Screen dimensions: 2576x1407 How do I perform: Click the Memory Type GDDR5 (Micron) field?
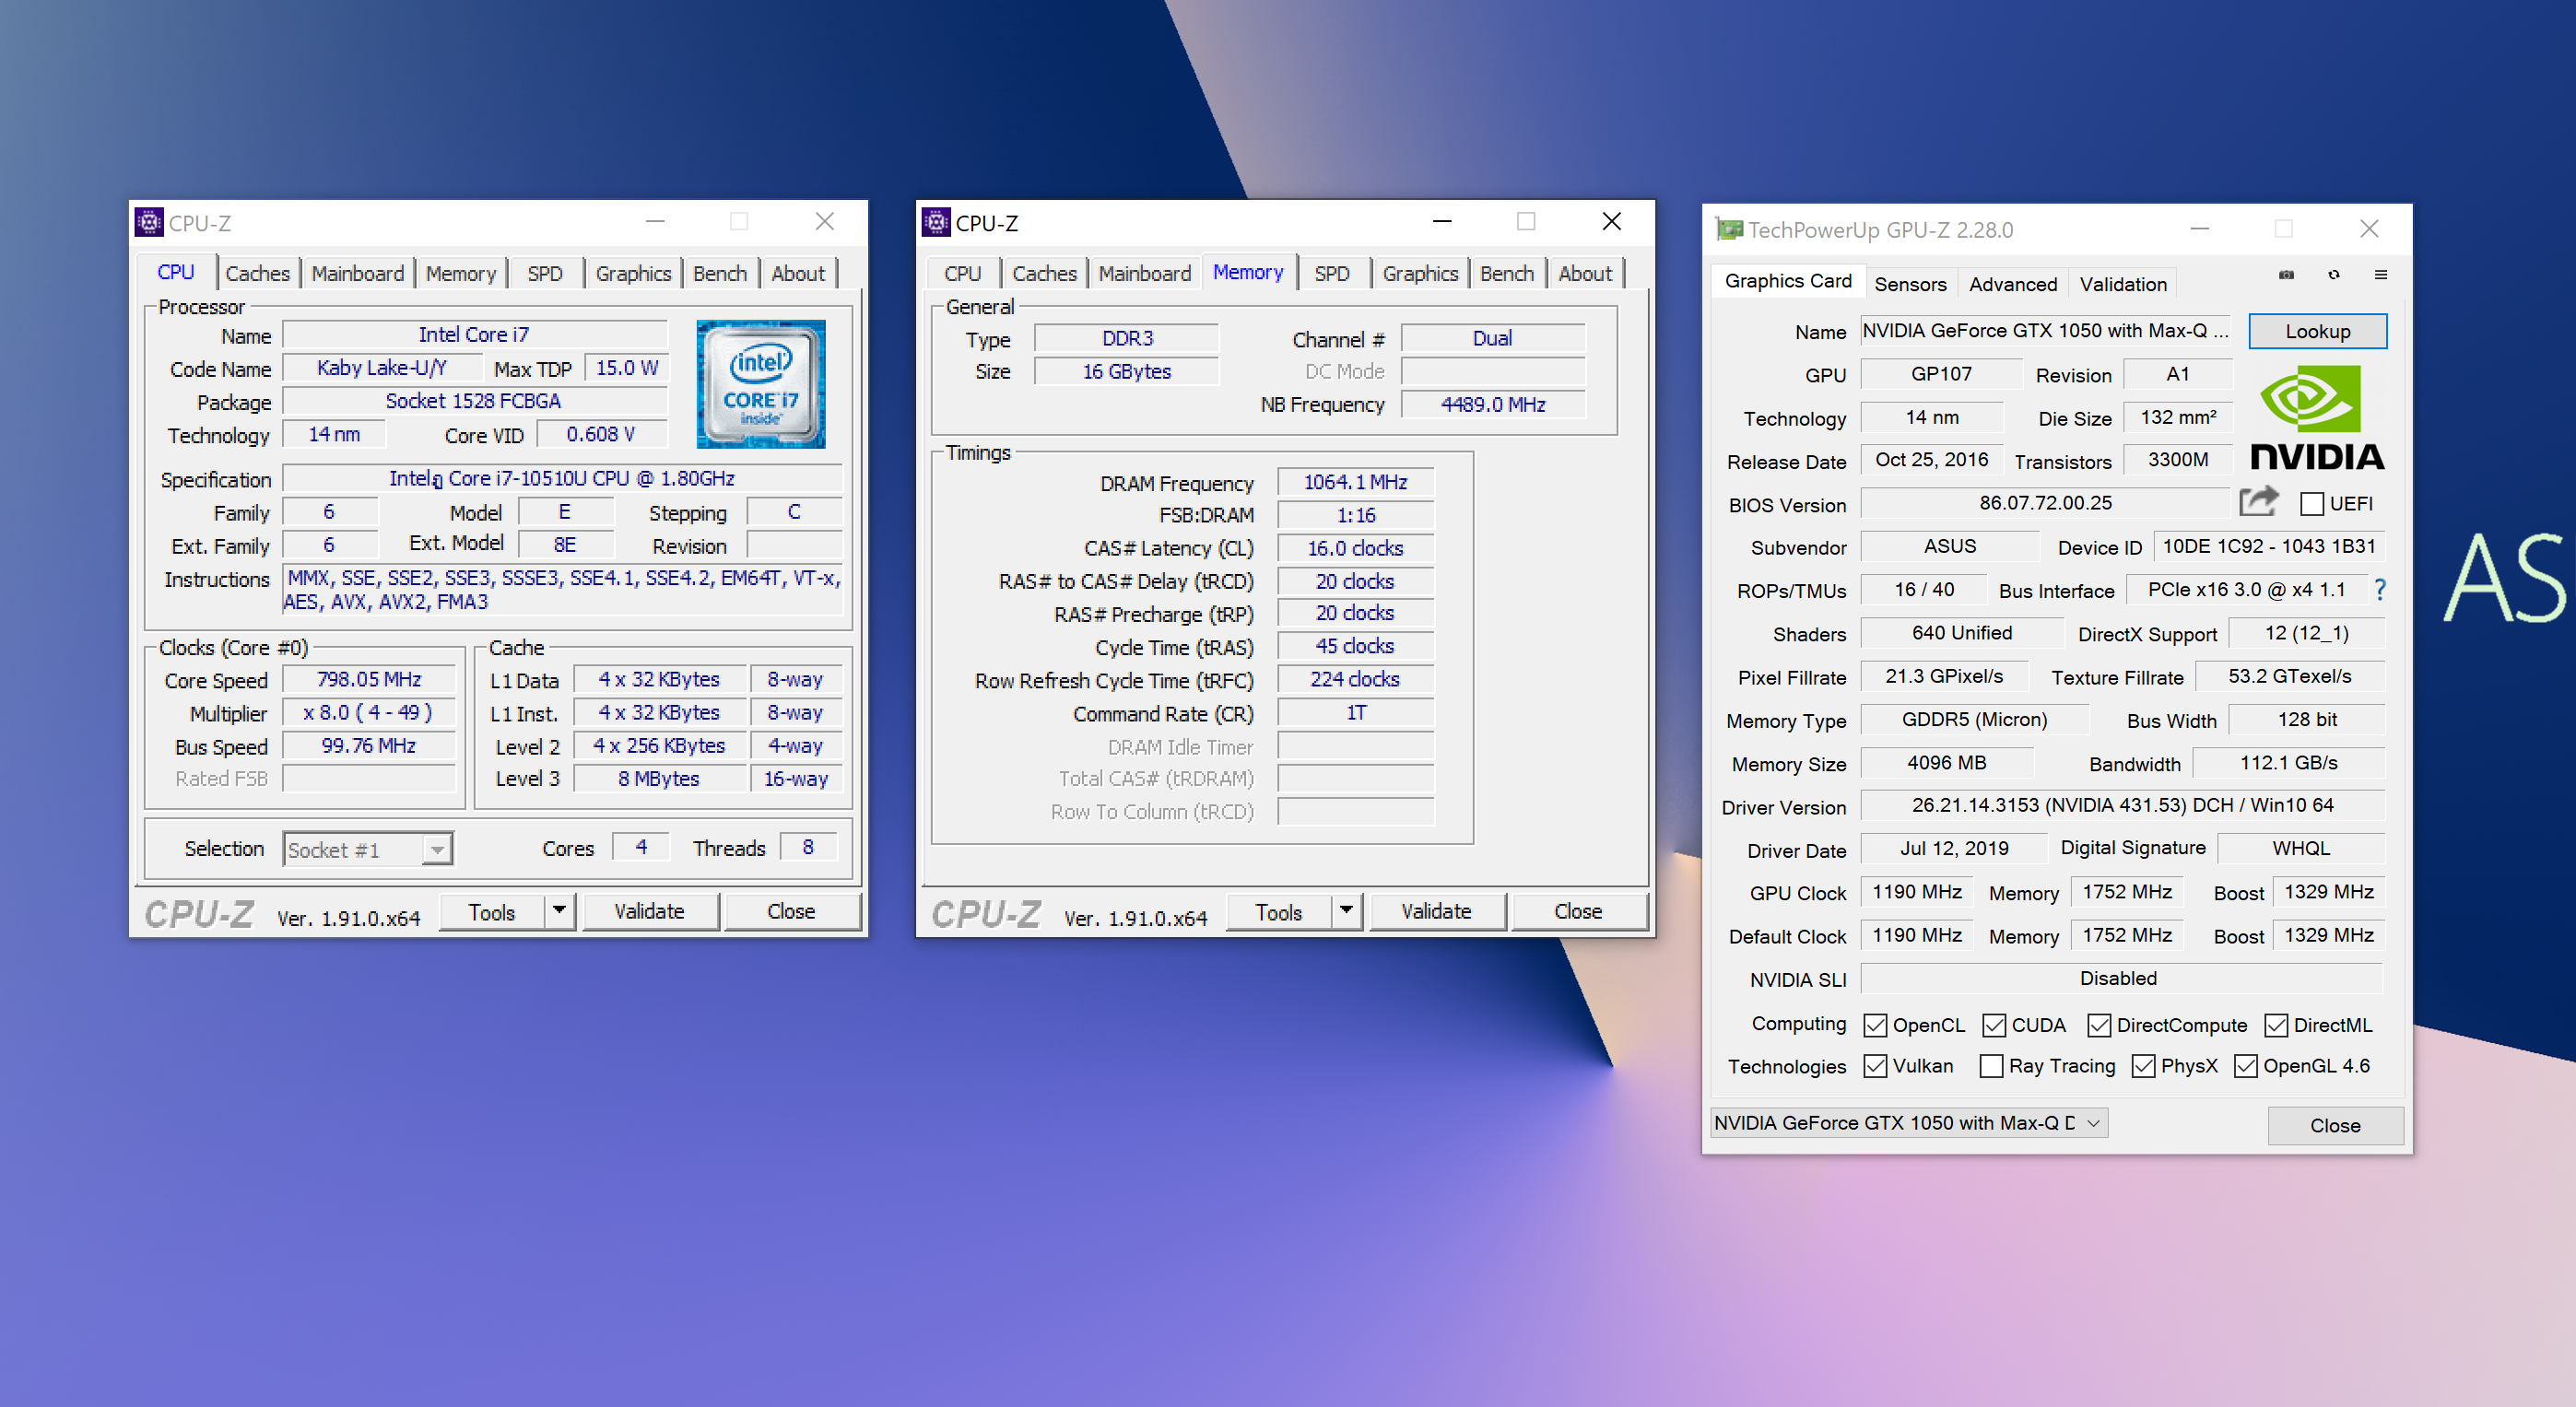click(1974, 719)
